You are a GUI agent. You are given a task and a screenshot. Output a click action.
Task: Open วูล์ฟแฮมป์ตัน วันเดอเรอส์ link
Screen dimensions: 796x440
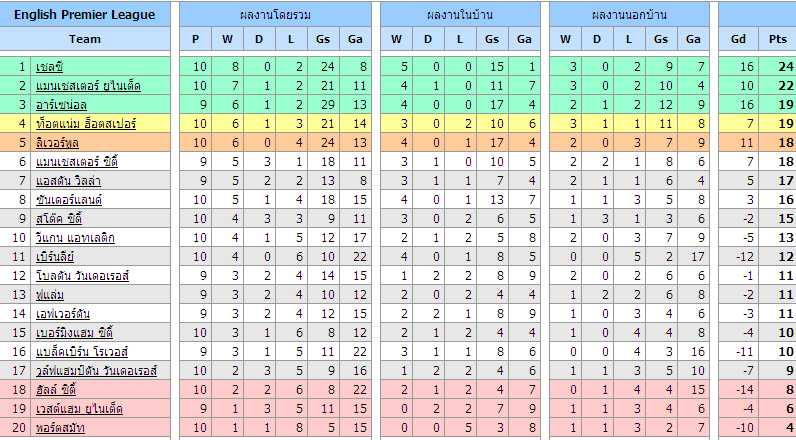[x=96, y=370]
